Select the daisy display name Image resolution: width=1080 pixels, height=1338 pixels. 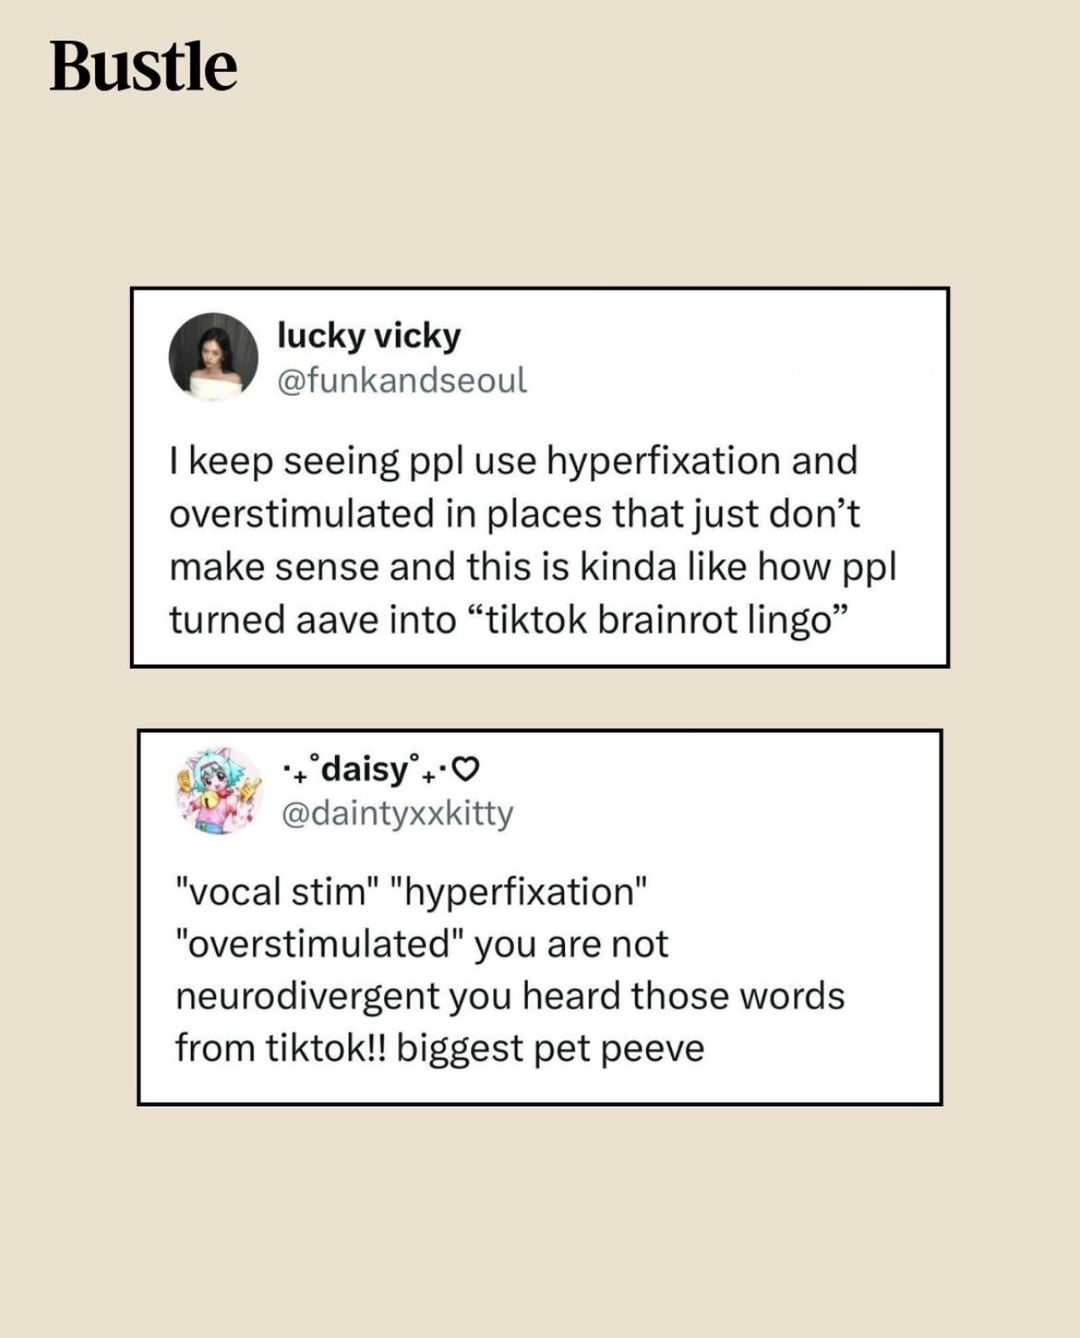[365, 769]
